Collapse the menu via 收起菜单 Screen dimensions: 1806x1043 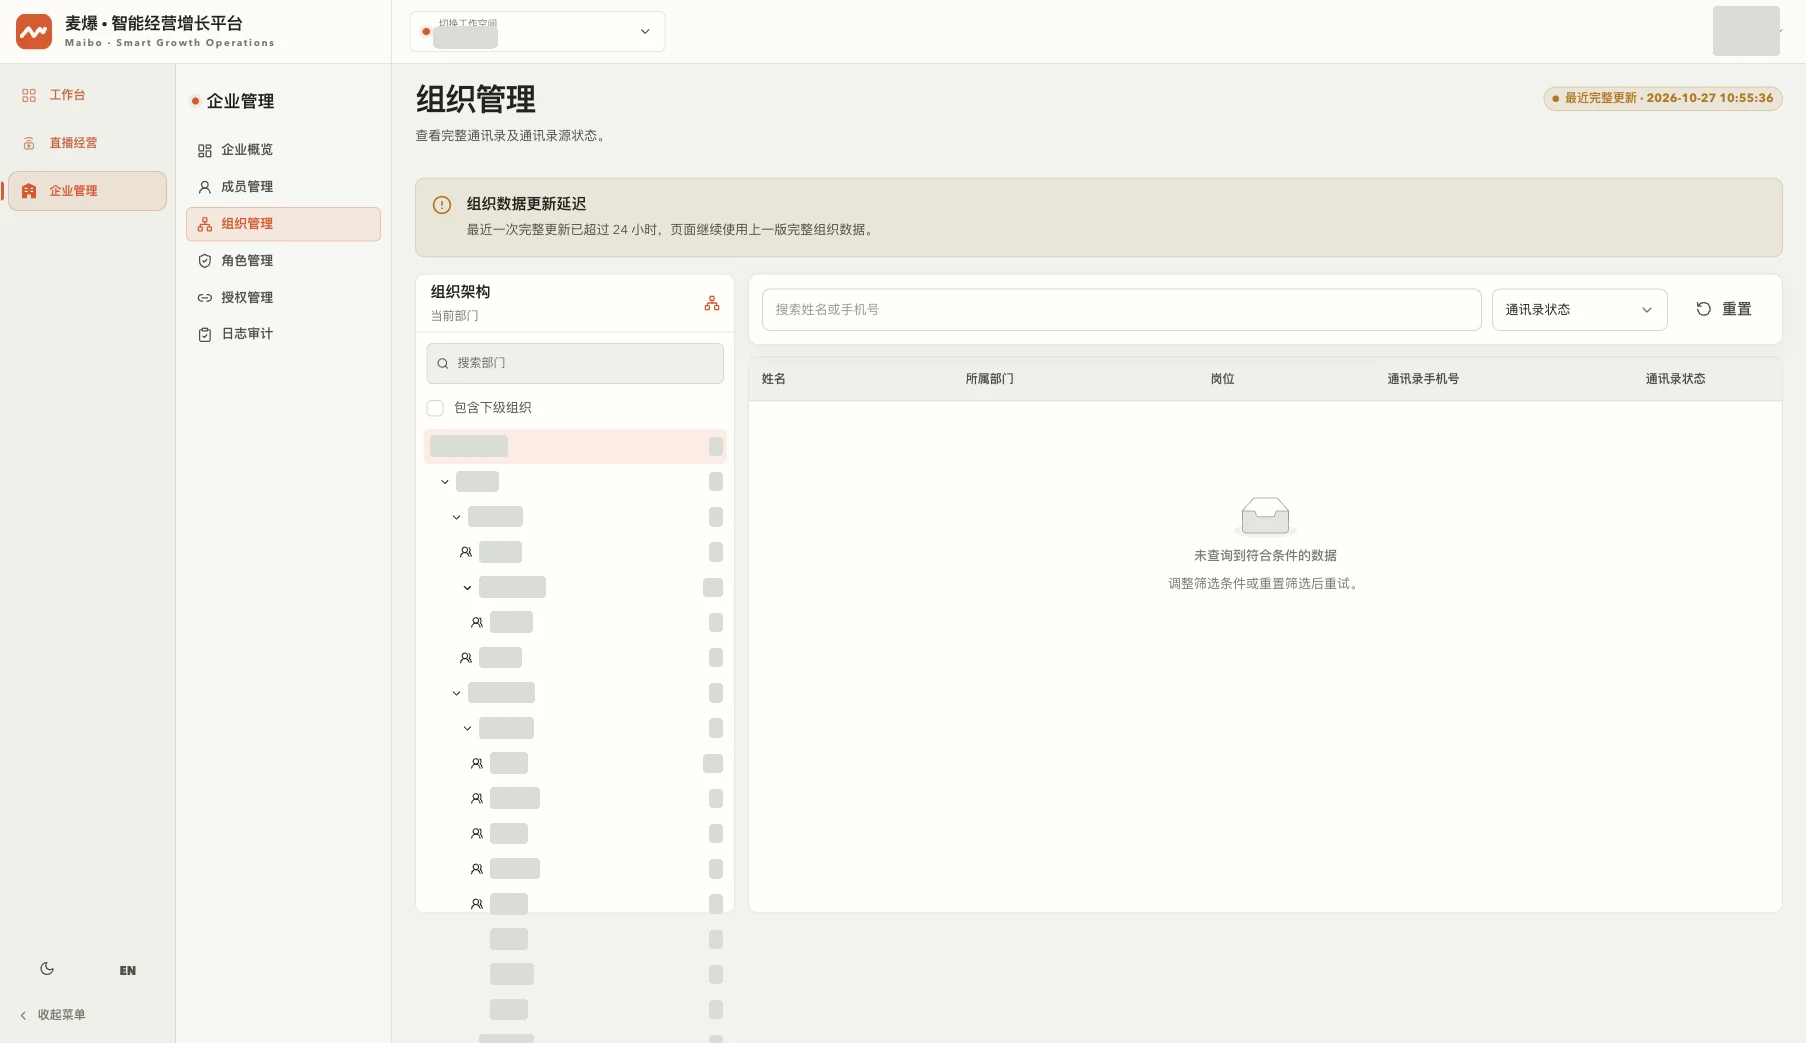point(53,1015)
